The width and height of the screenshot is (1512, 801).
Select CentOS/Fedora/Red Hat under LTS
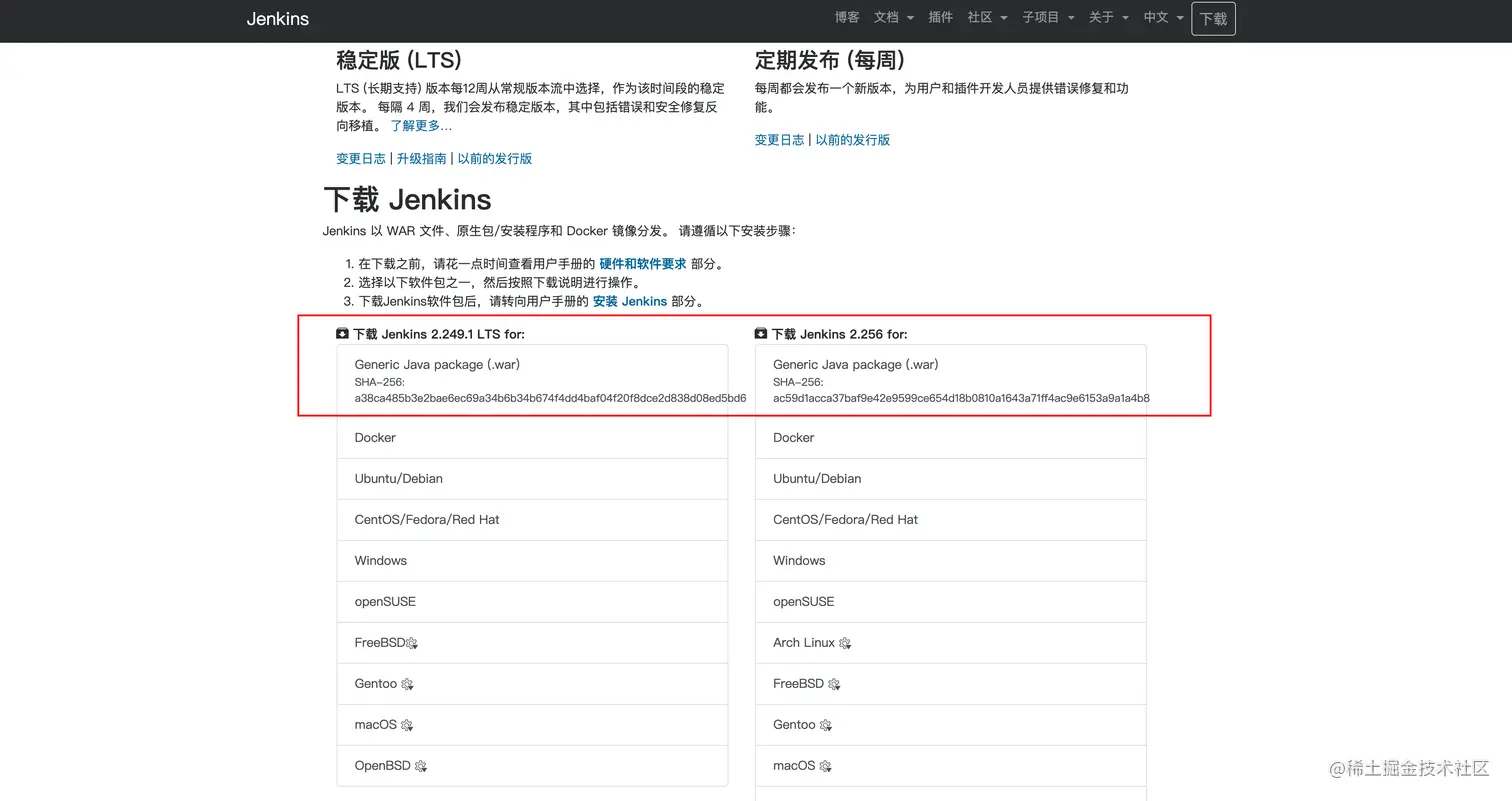[x=532, y=520]
